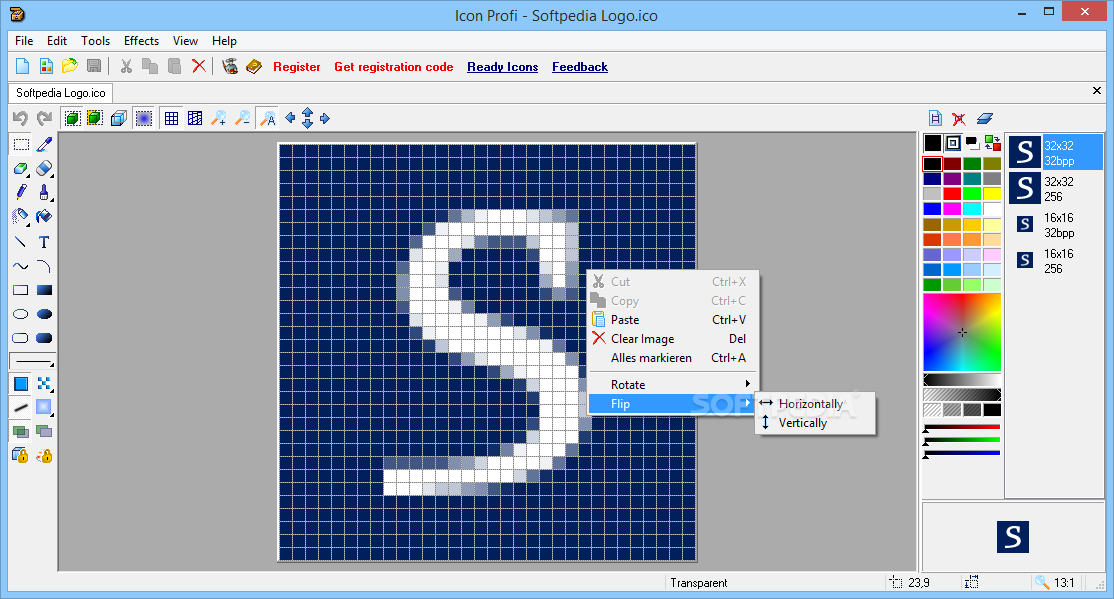Click the open folder icon

tap(70, 66)
